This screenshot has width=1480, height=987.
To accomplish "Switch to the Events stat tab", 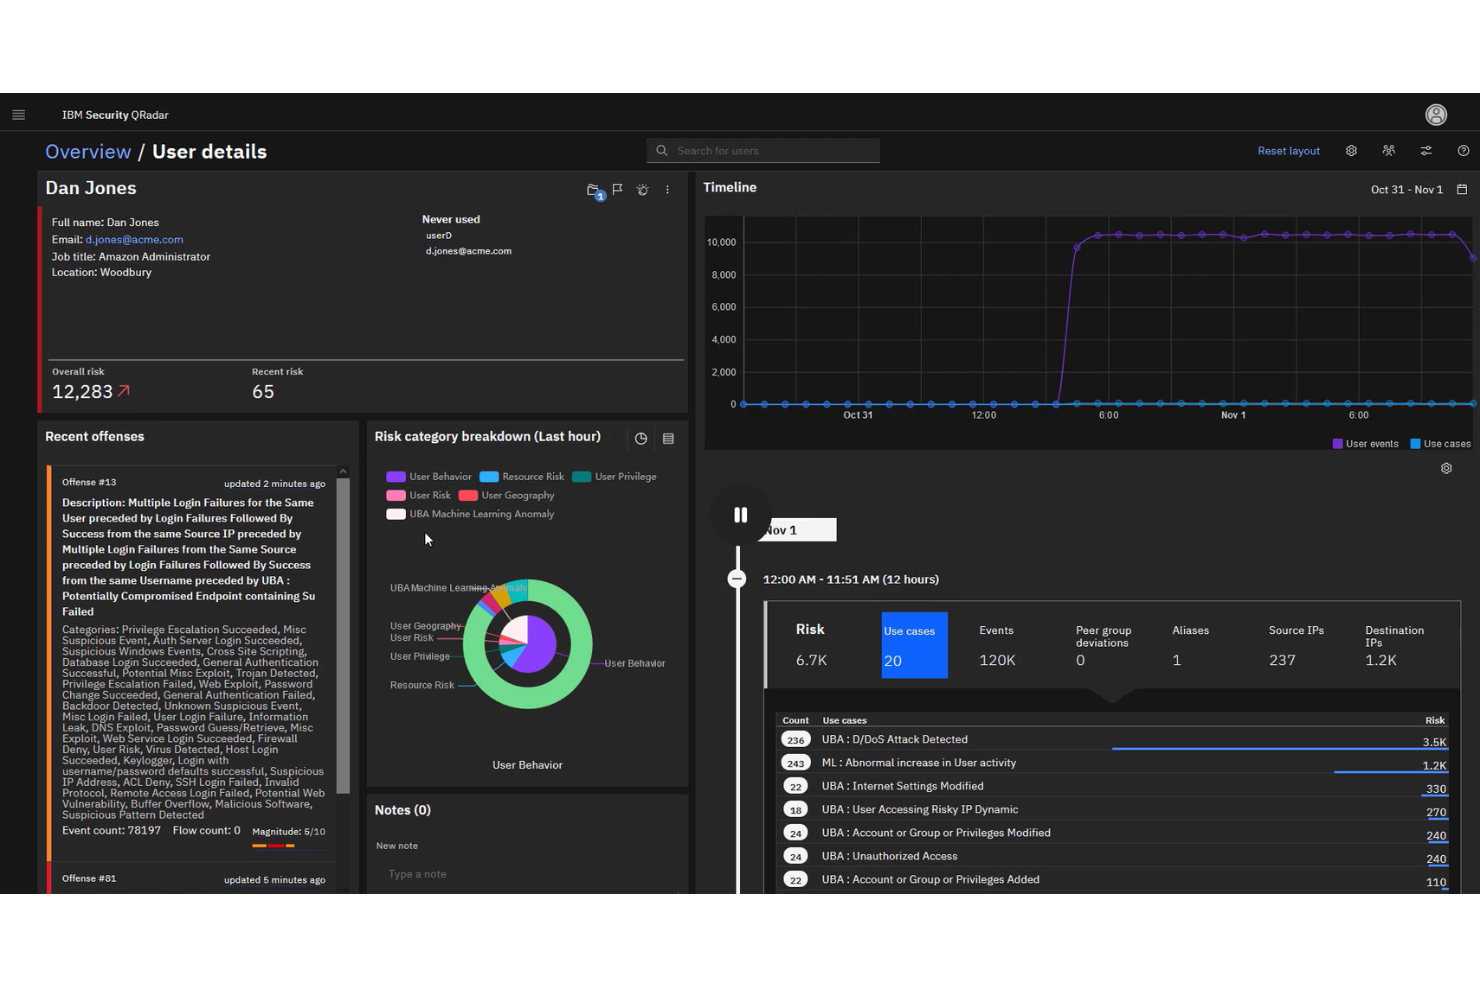I will [996, 645].
